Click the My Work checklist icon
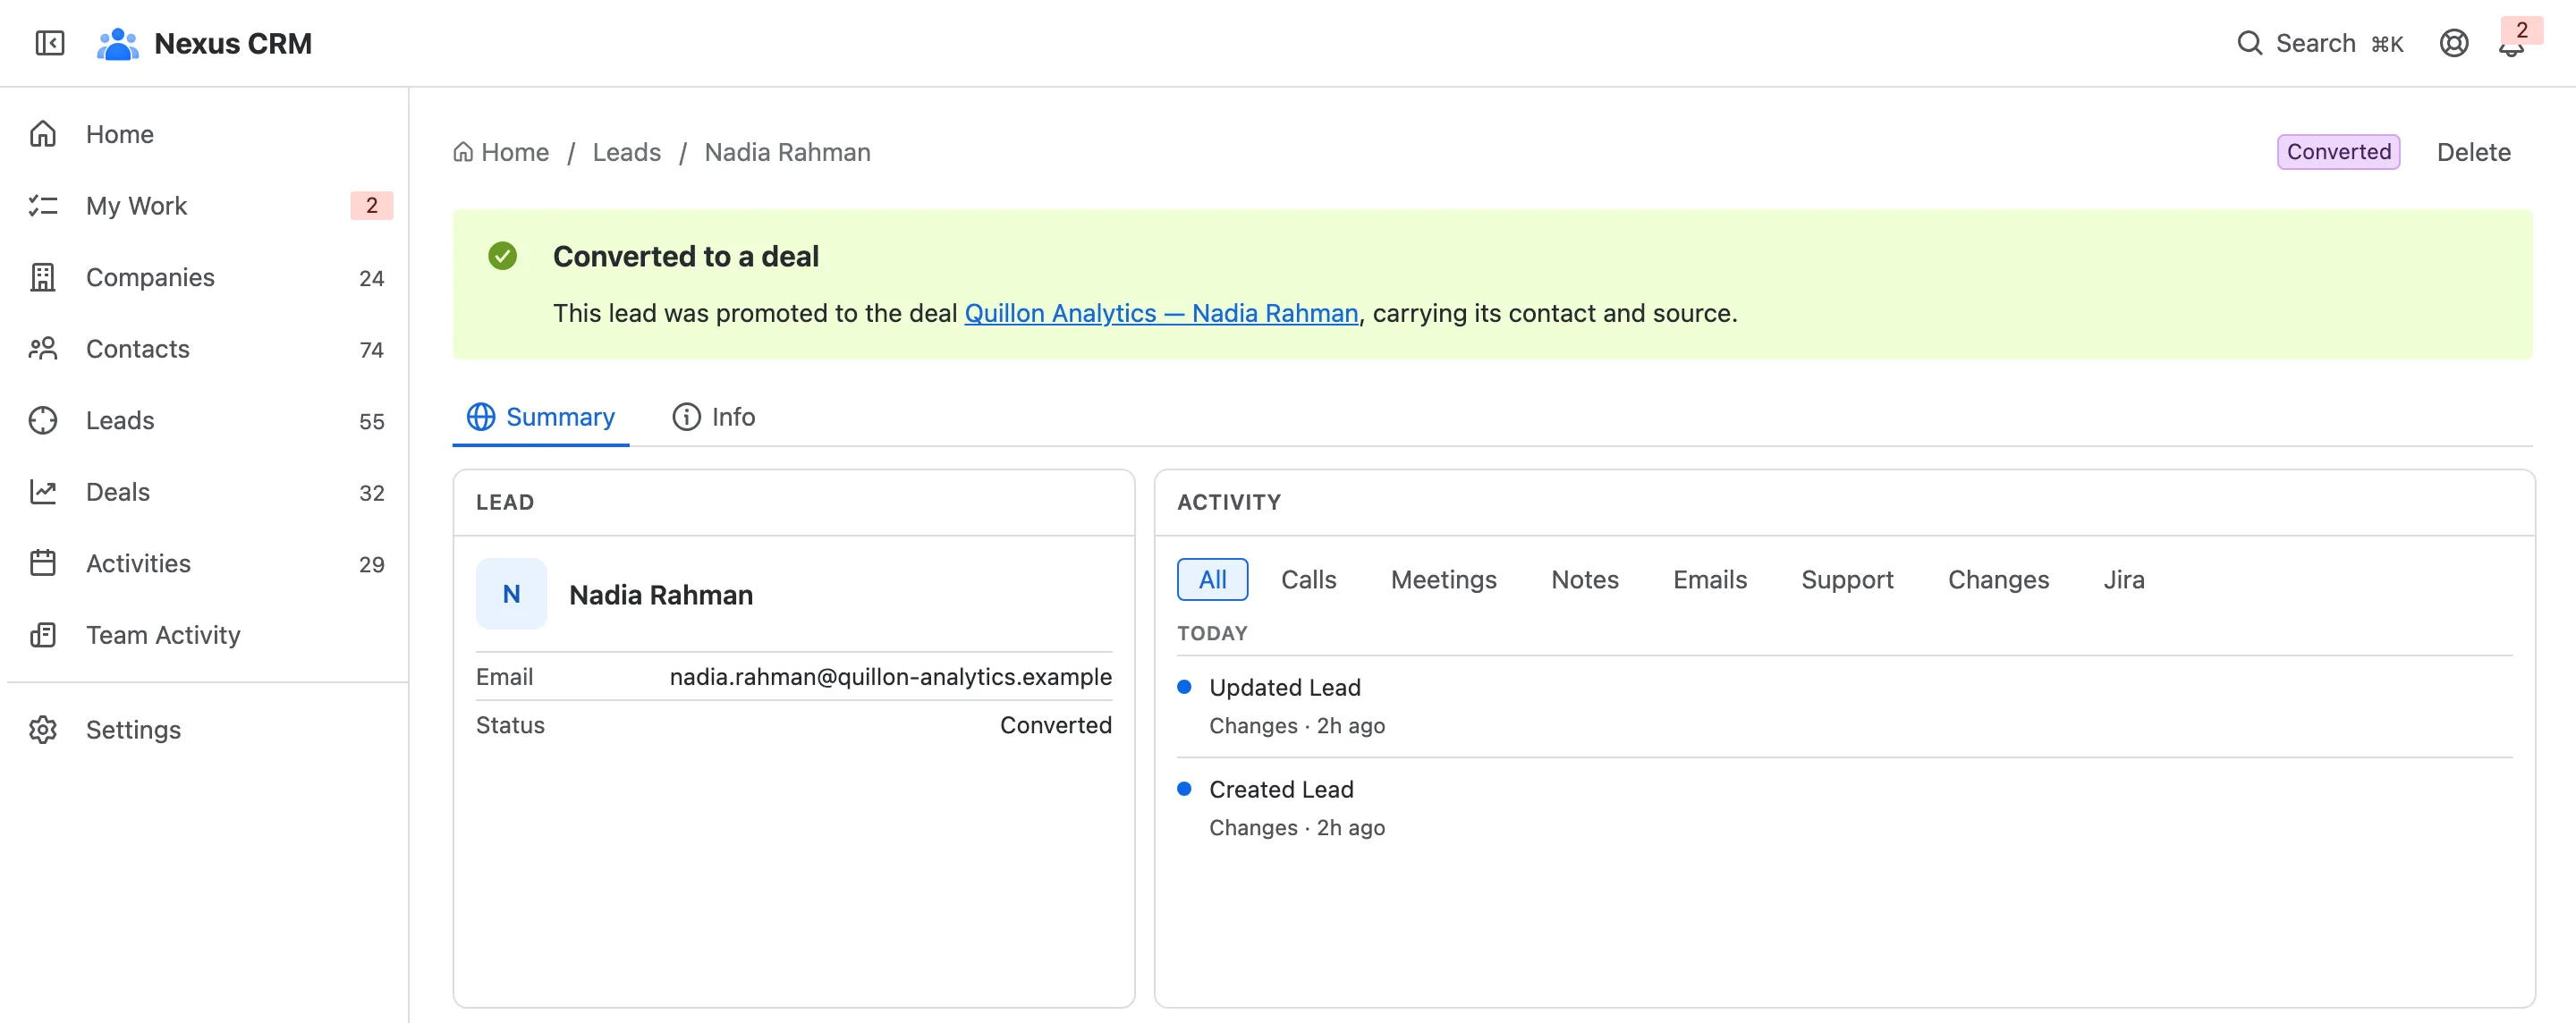The image size is (2576, 1023). [43, 205]
